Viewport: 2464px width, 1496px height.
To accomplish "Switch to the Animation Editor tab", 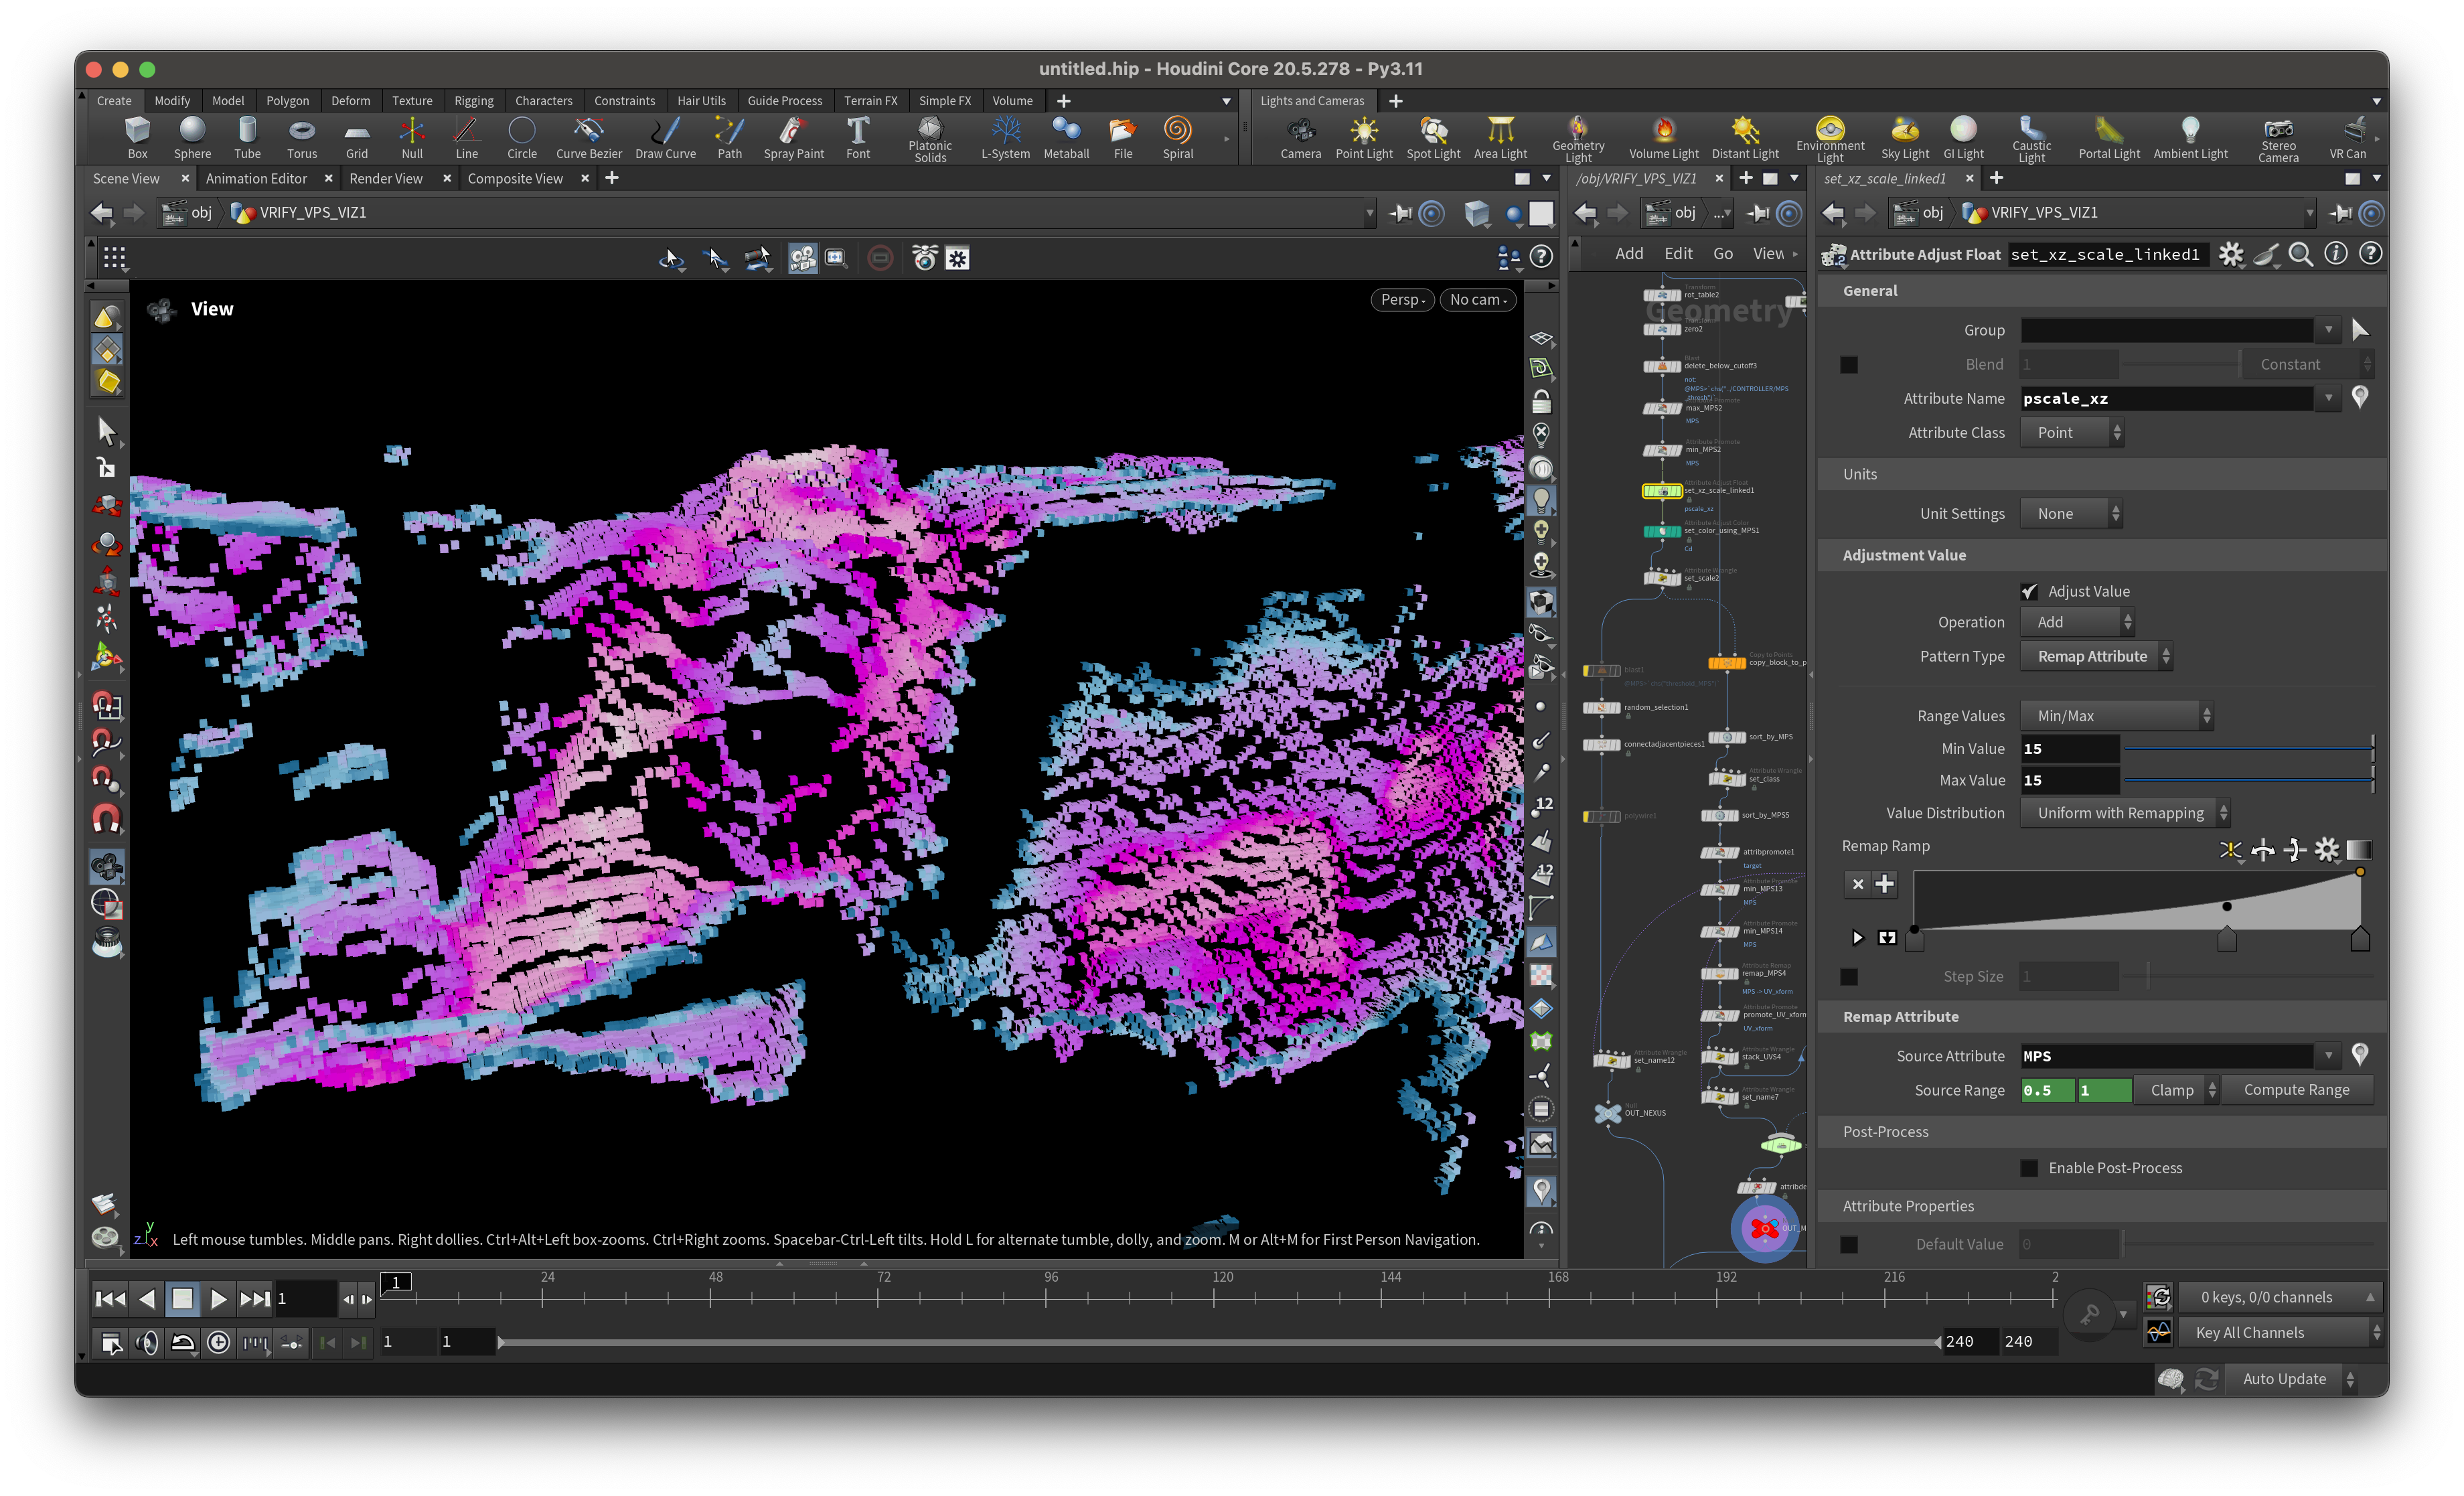I will (257, 178).
